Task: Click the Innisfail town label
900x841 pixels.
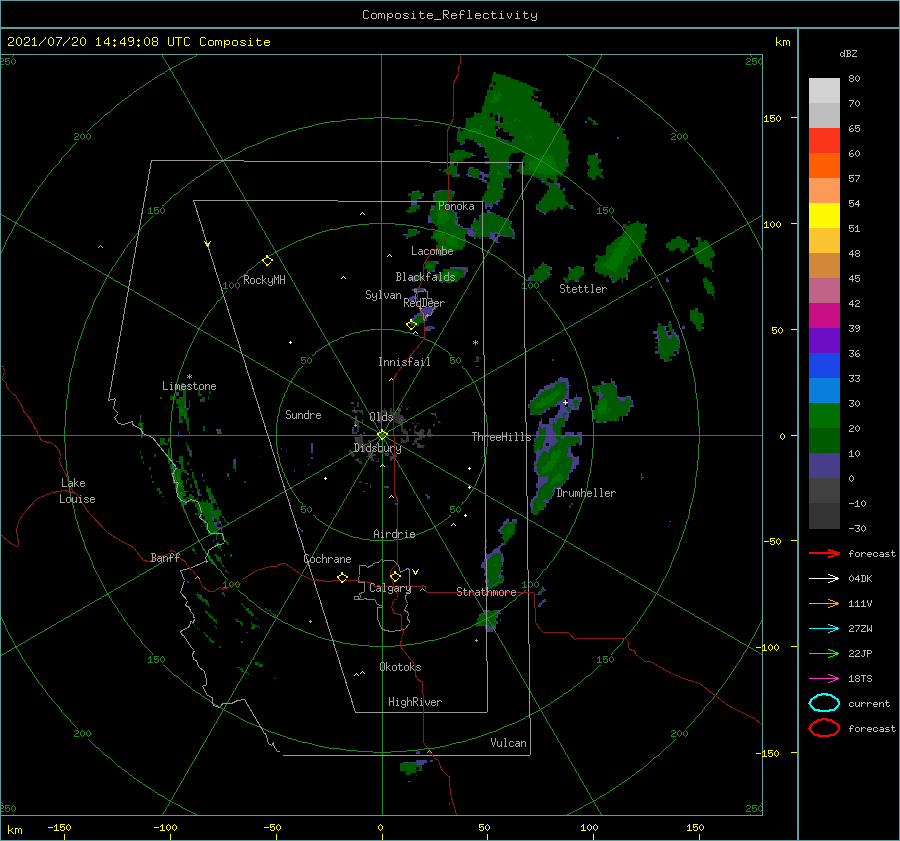Action: (x=404, y=362)
